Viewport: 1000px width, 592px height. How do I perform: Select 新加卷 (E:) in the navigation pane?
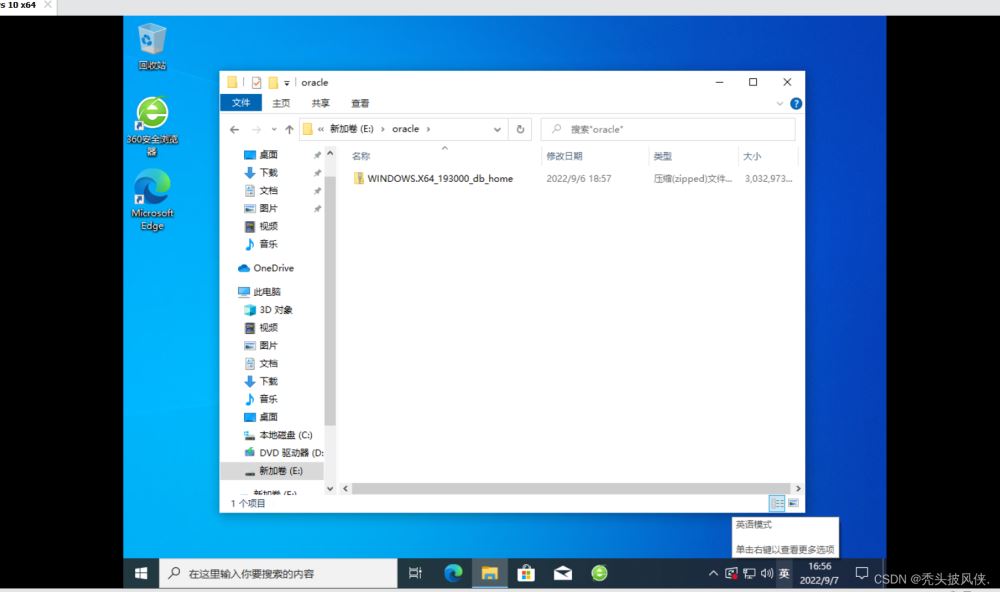280,470
